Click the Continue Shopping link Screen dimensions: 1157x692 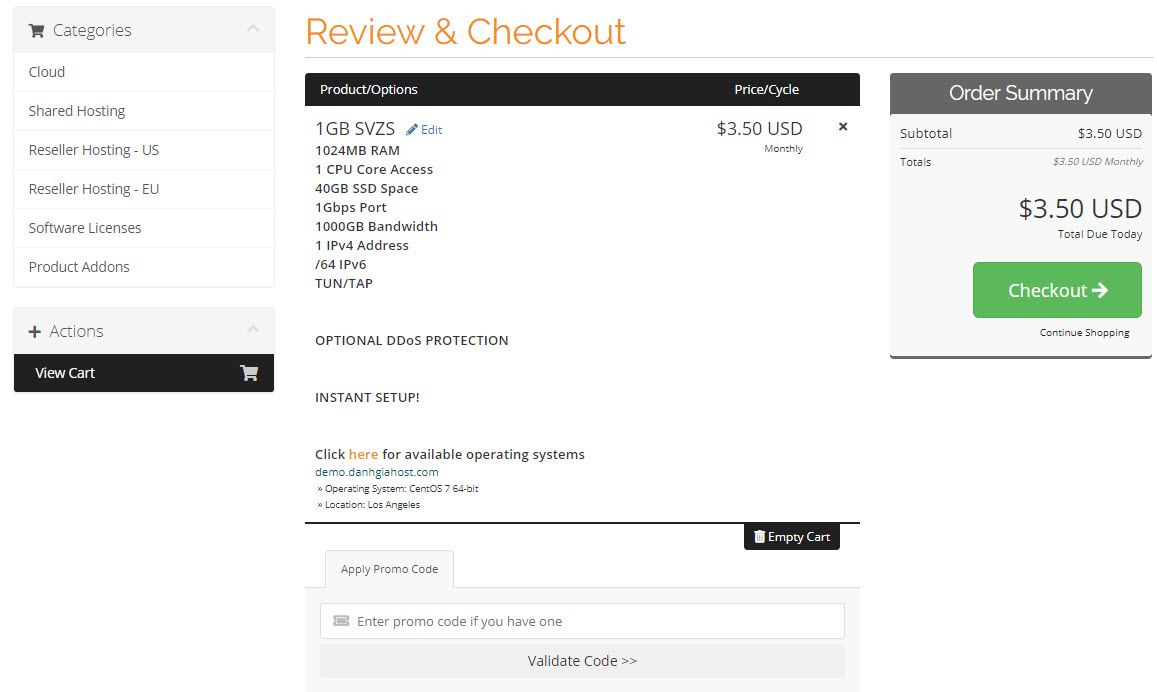(1084, 332)
